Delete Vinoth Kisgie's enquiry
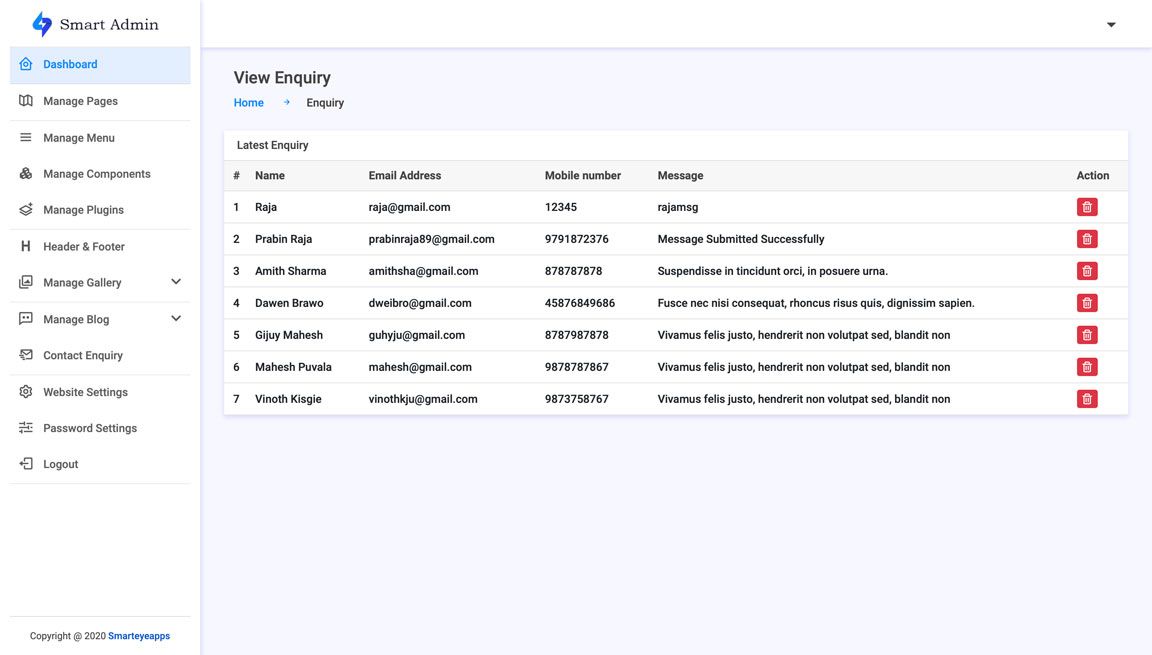Screen dimensions: 1152x655 pos(1087,399)
